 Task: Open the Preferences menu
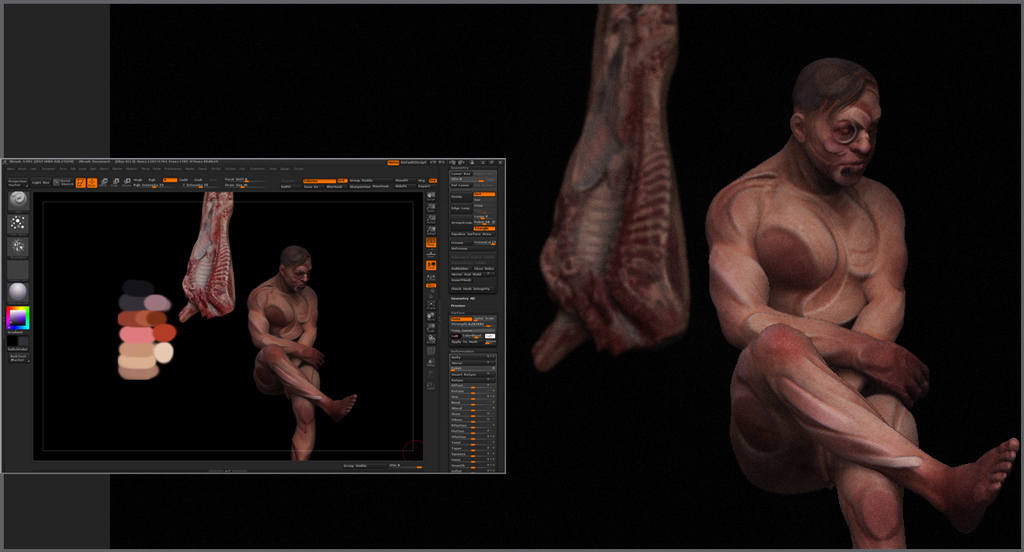[172, 169]
